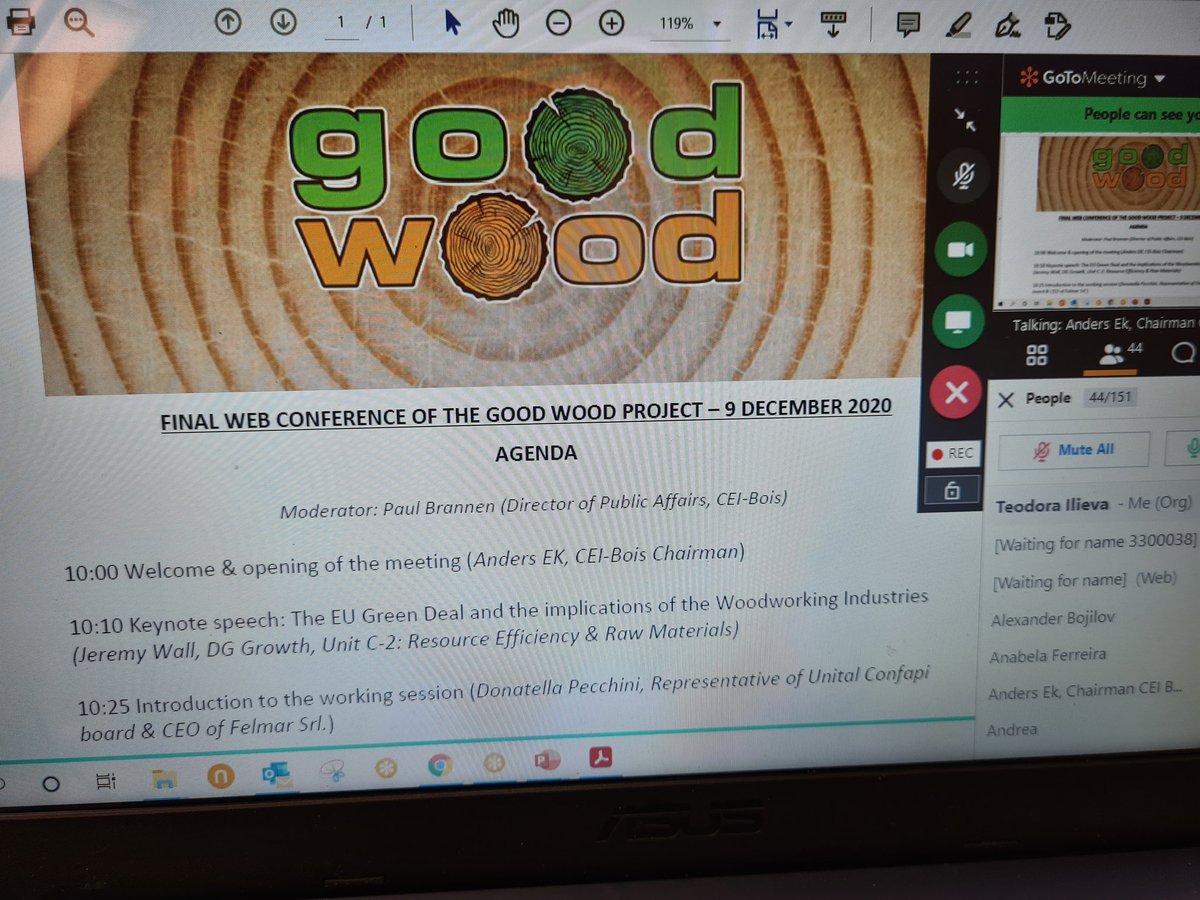Select attendee Waiting for name 3300038

click(x=1094, y=542)
